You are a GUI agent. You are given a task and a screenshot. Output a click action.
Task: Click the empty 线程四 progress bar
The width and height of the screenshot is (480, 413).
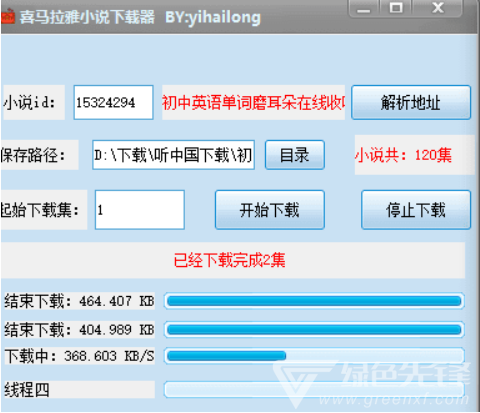coord(314,390)
